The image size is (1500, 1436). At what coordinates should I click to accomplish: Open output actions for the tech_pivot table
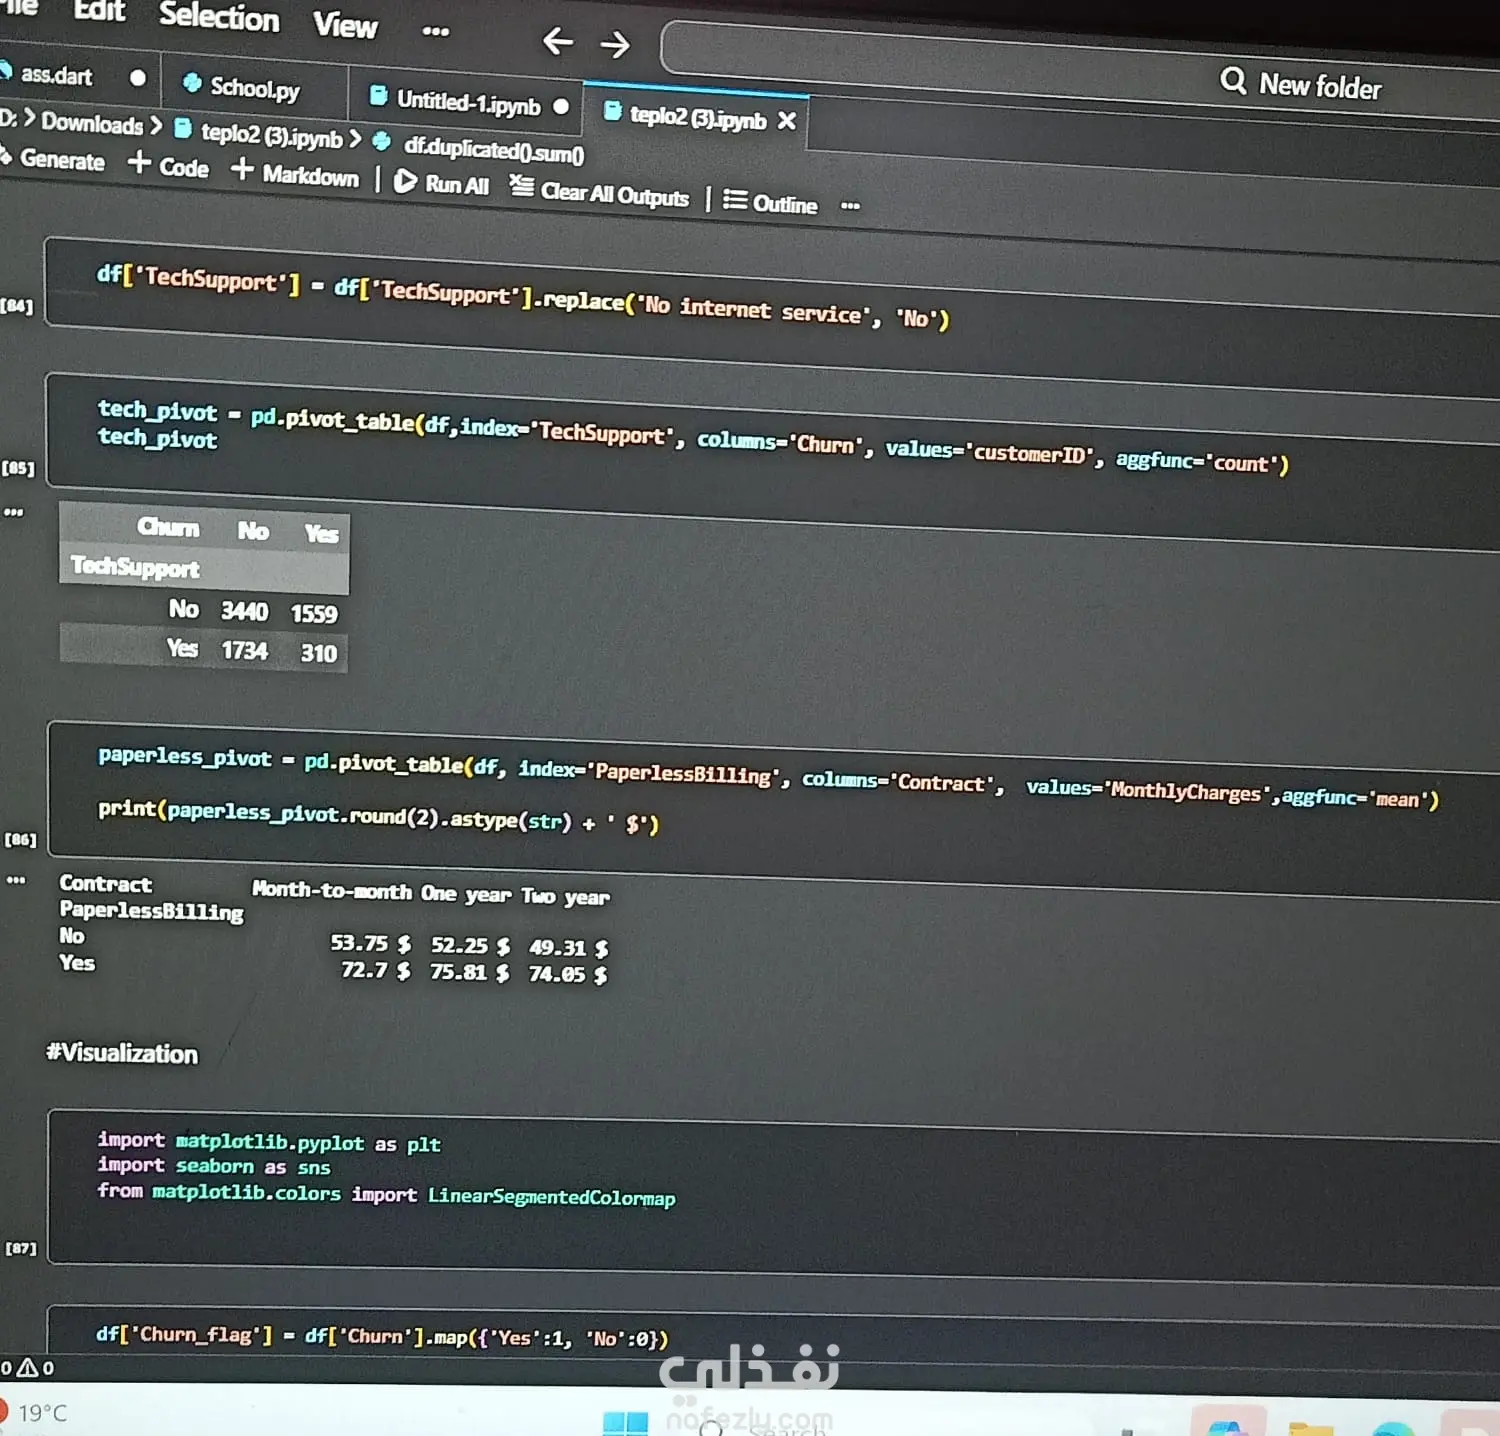click(x=14, y=512)
